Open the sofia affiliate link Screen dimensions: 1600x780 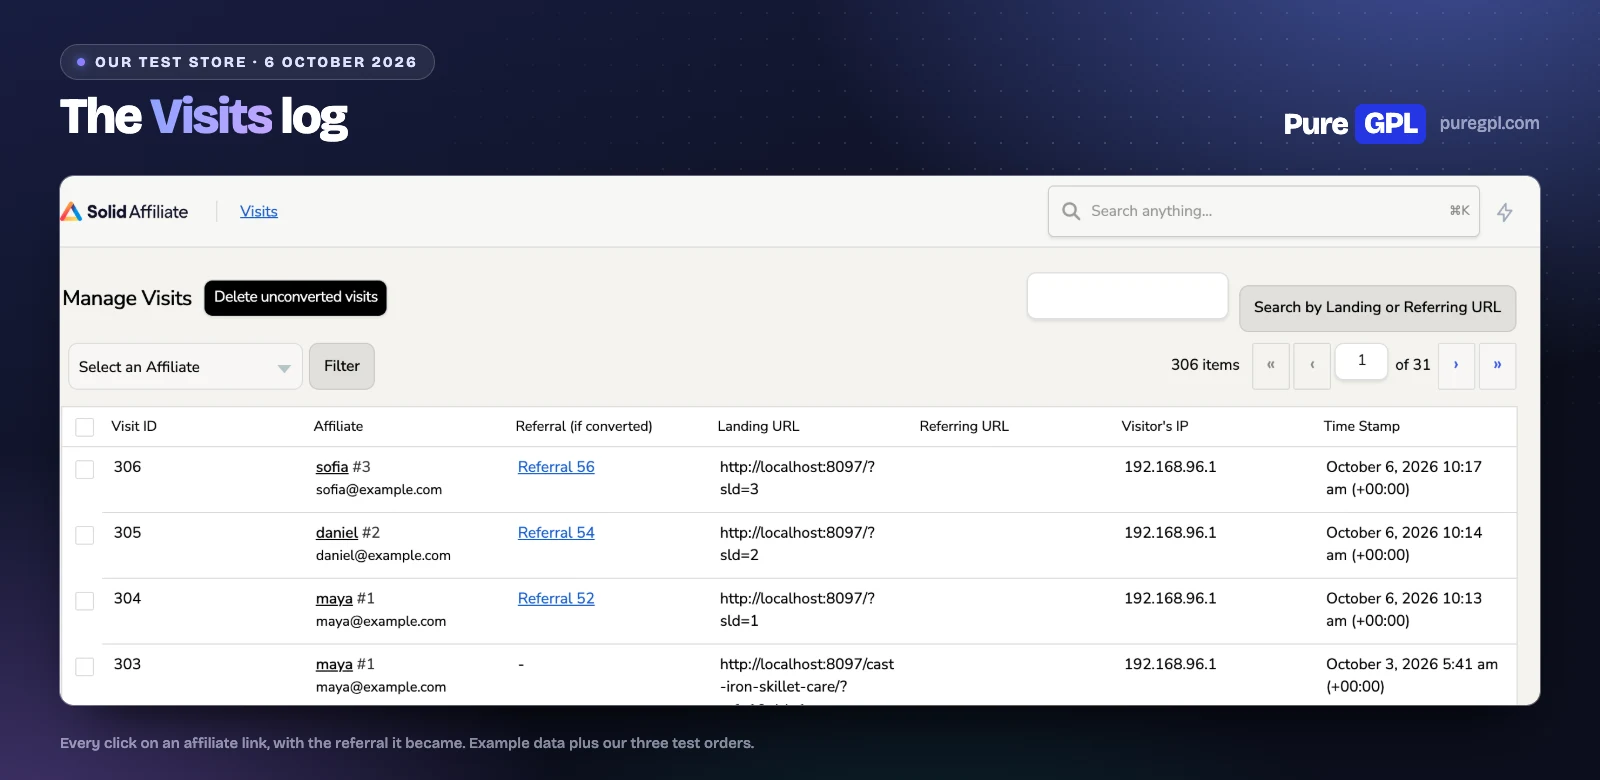click(x=332, y=467)
